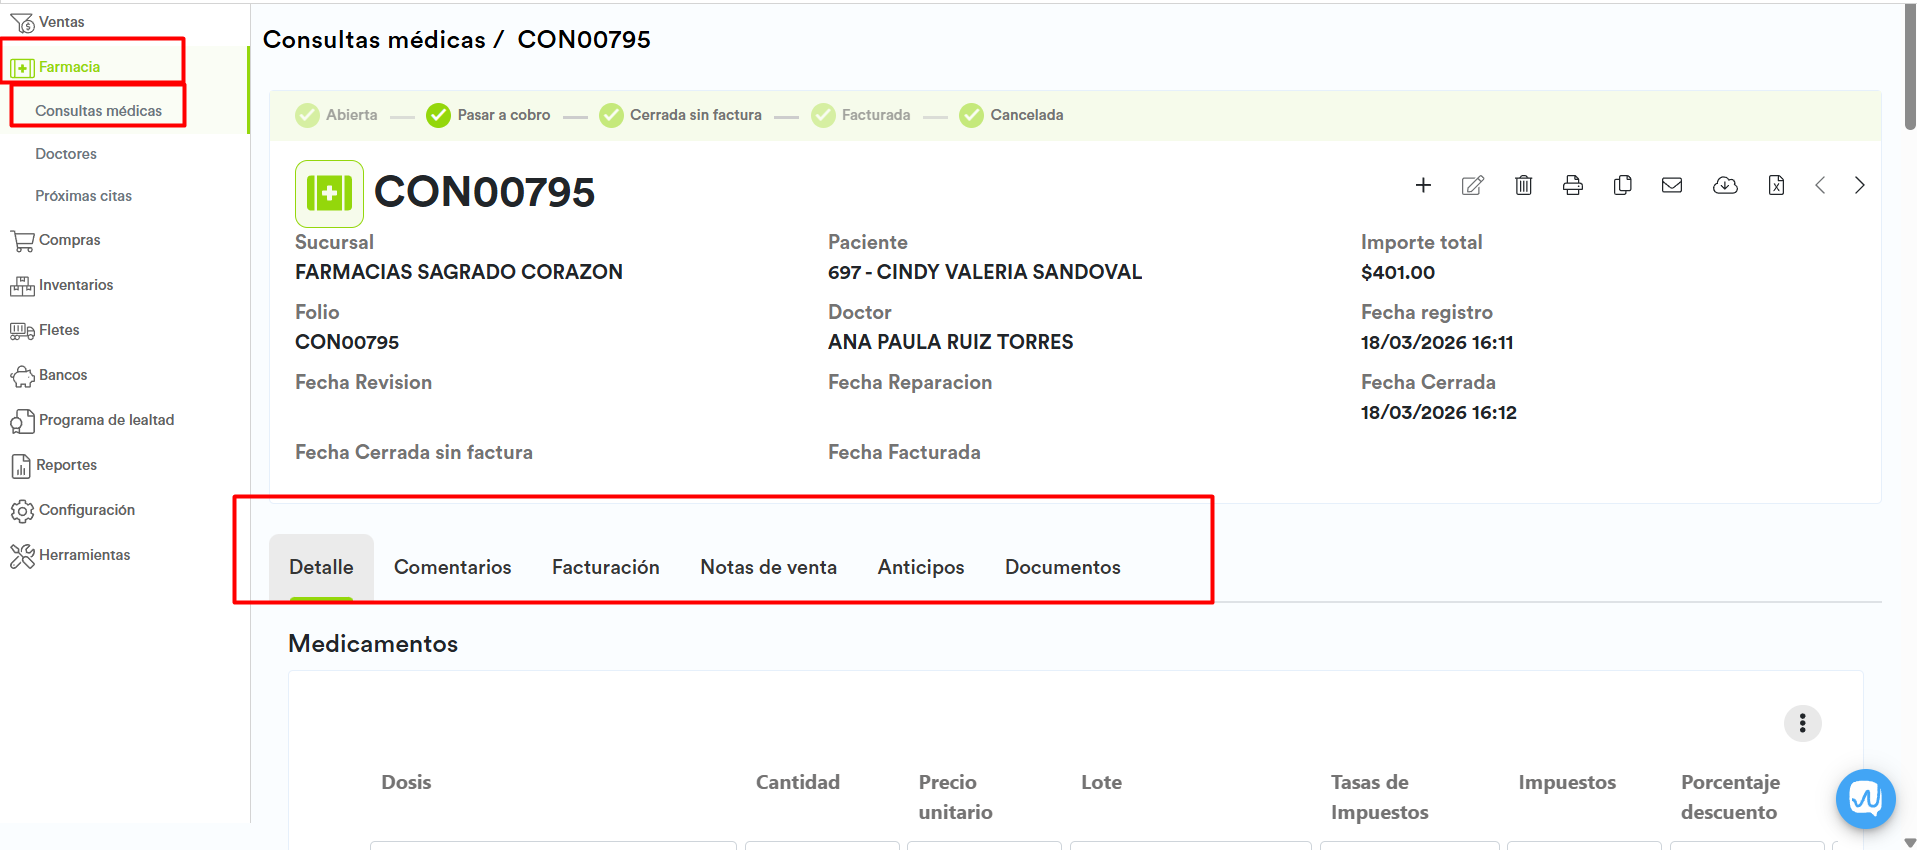Viewport: 1917px width, 850px height.
Task: Click the edit pencil icon
Action: [1473, 185]
